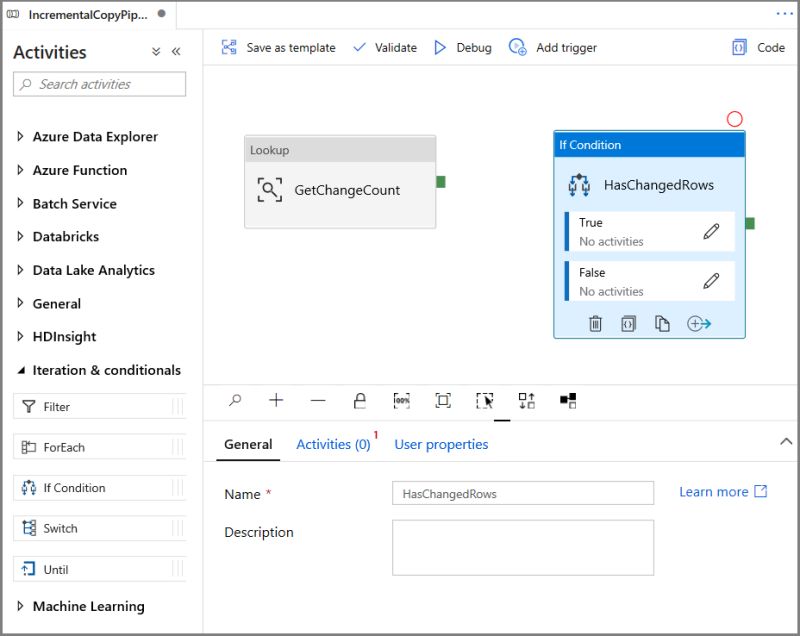800x636 pixels.
Task: Edit the True branch with the pencil icon
Action: click(711, 231)
